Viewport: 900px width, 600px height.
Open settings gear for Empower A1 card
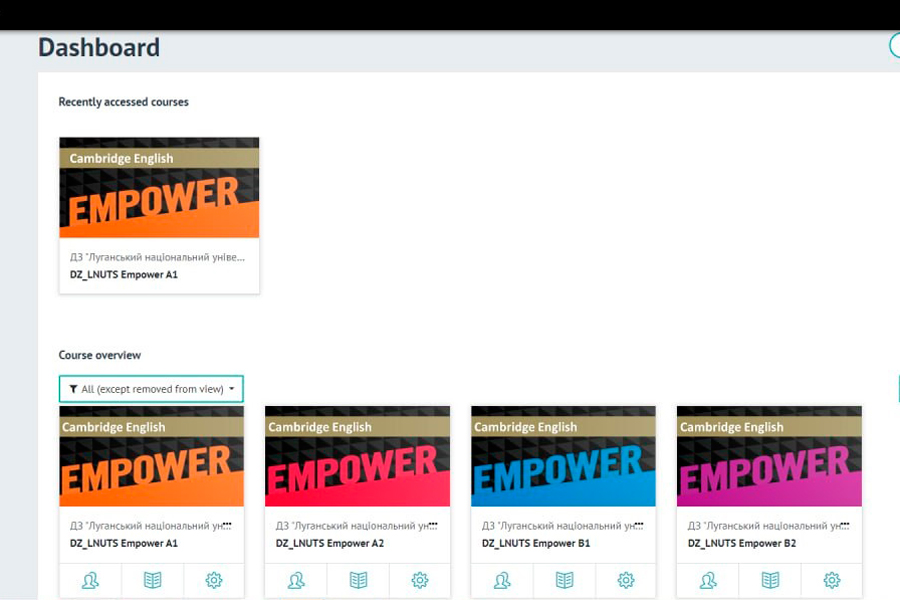(214, 580)
